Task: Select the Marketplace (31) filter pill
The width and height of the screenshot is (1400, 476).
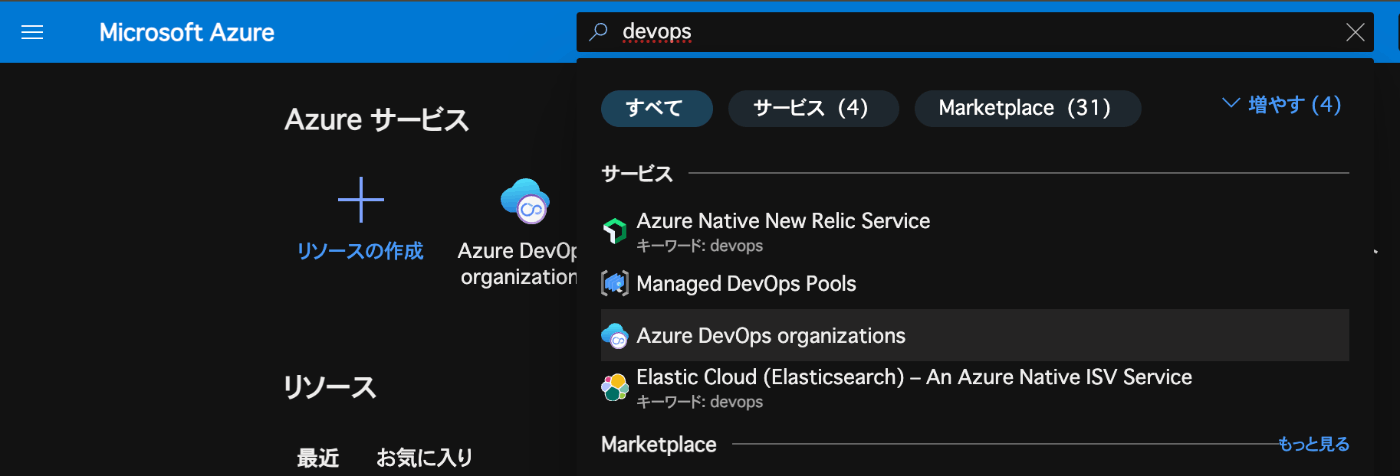Action: click(x=1027, y=108)
